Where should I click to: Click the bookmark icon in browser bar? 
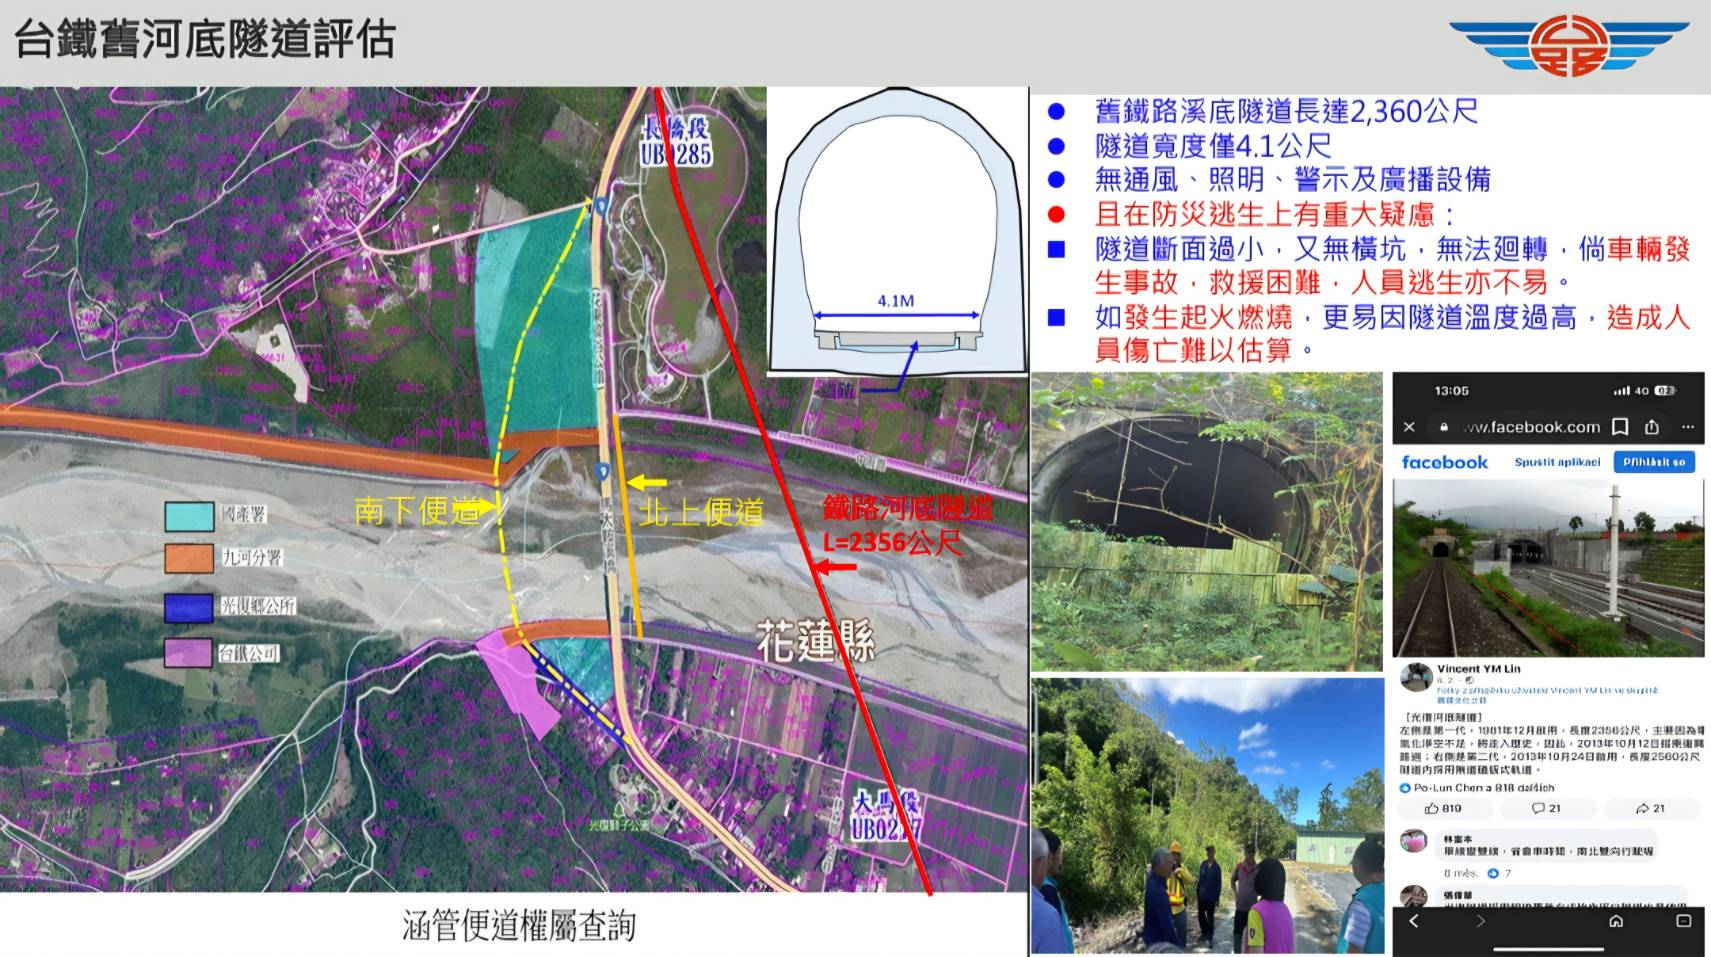click(1620, 427)
